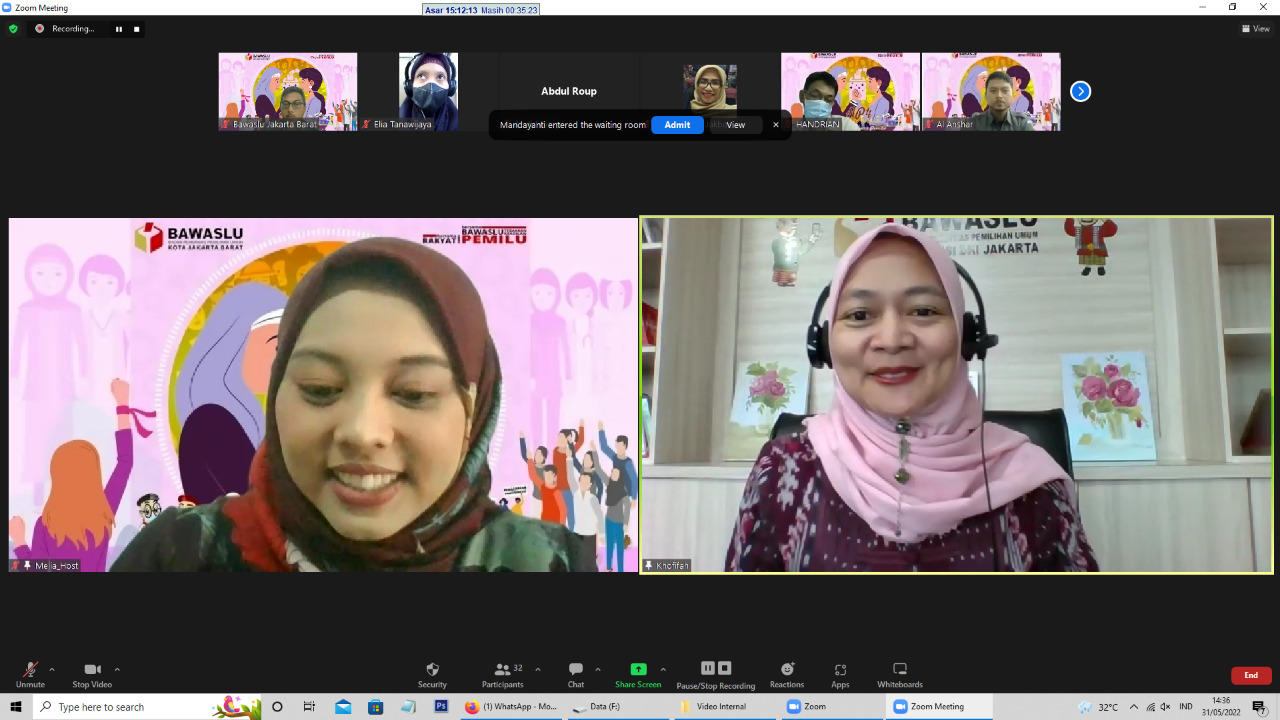Screen dimensions: 1280x720
Task: Show next participants with the right arrow
Action: (1080, 91)
